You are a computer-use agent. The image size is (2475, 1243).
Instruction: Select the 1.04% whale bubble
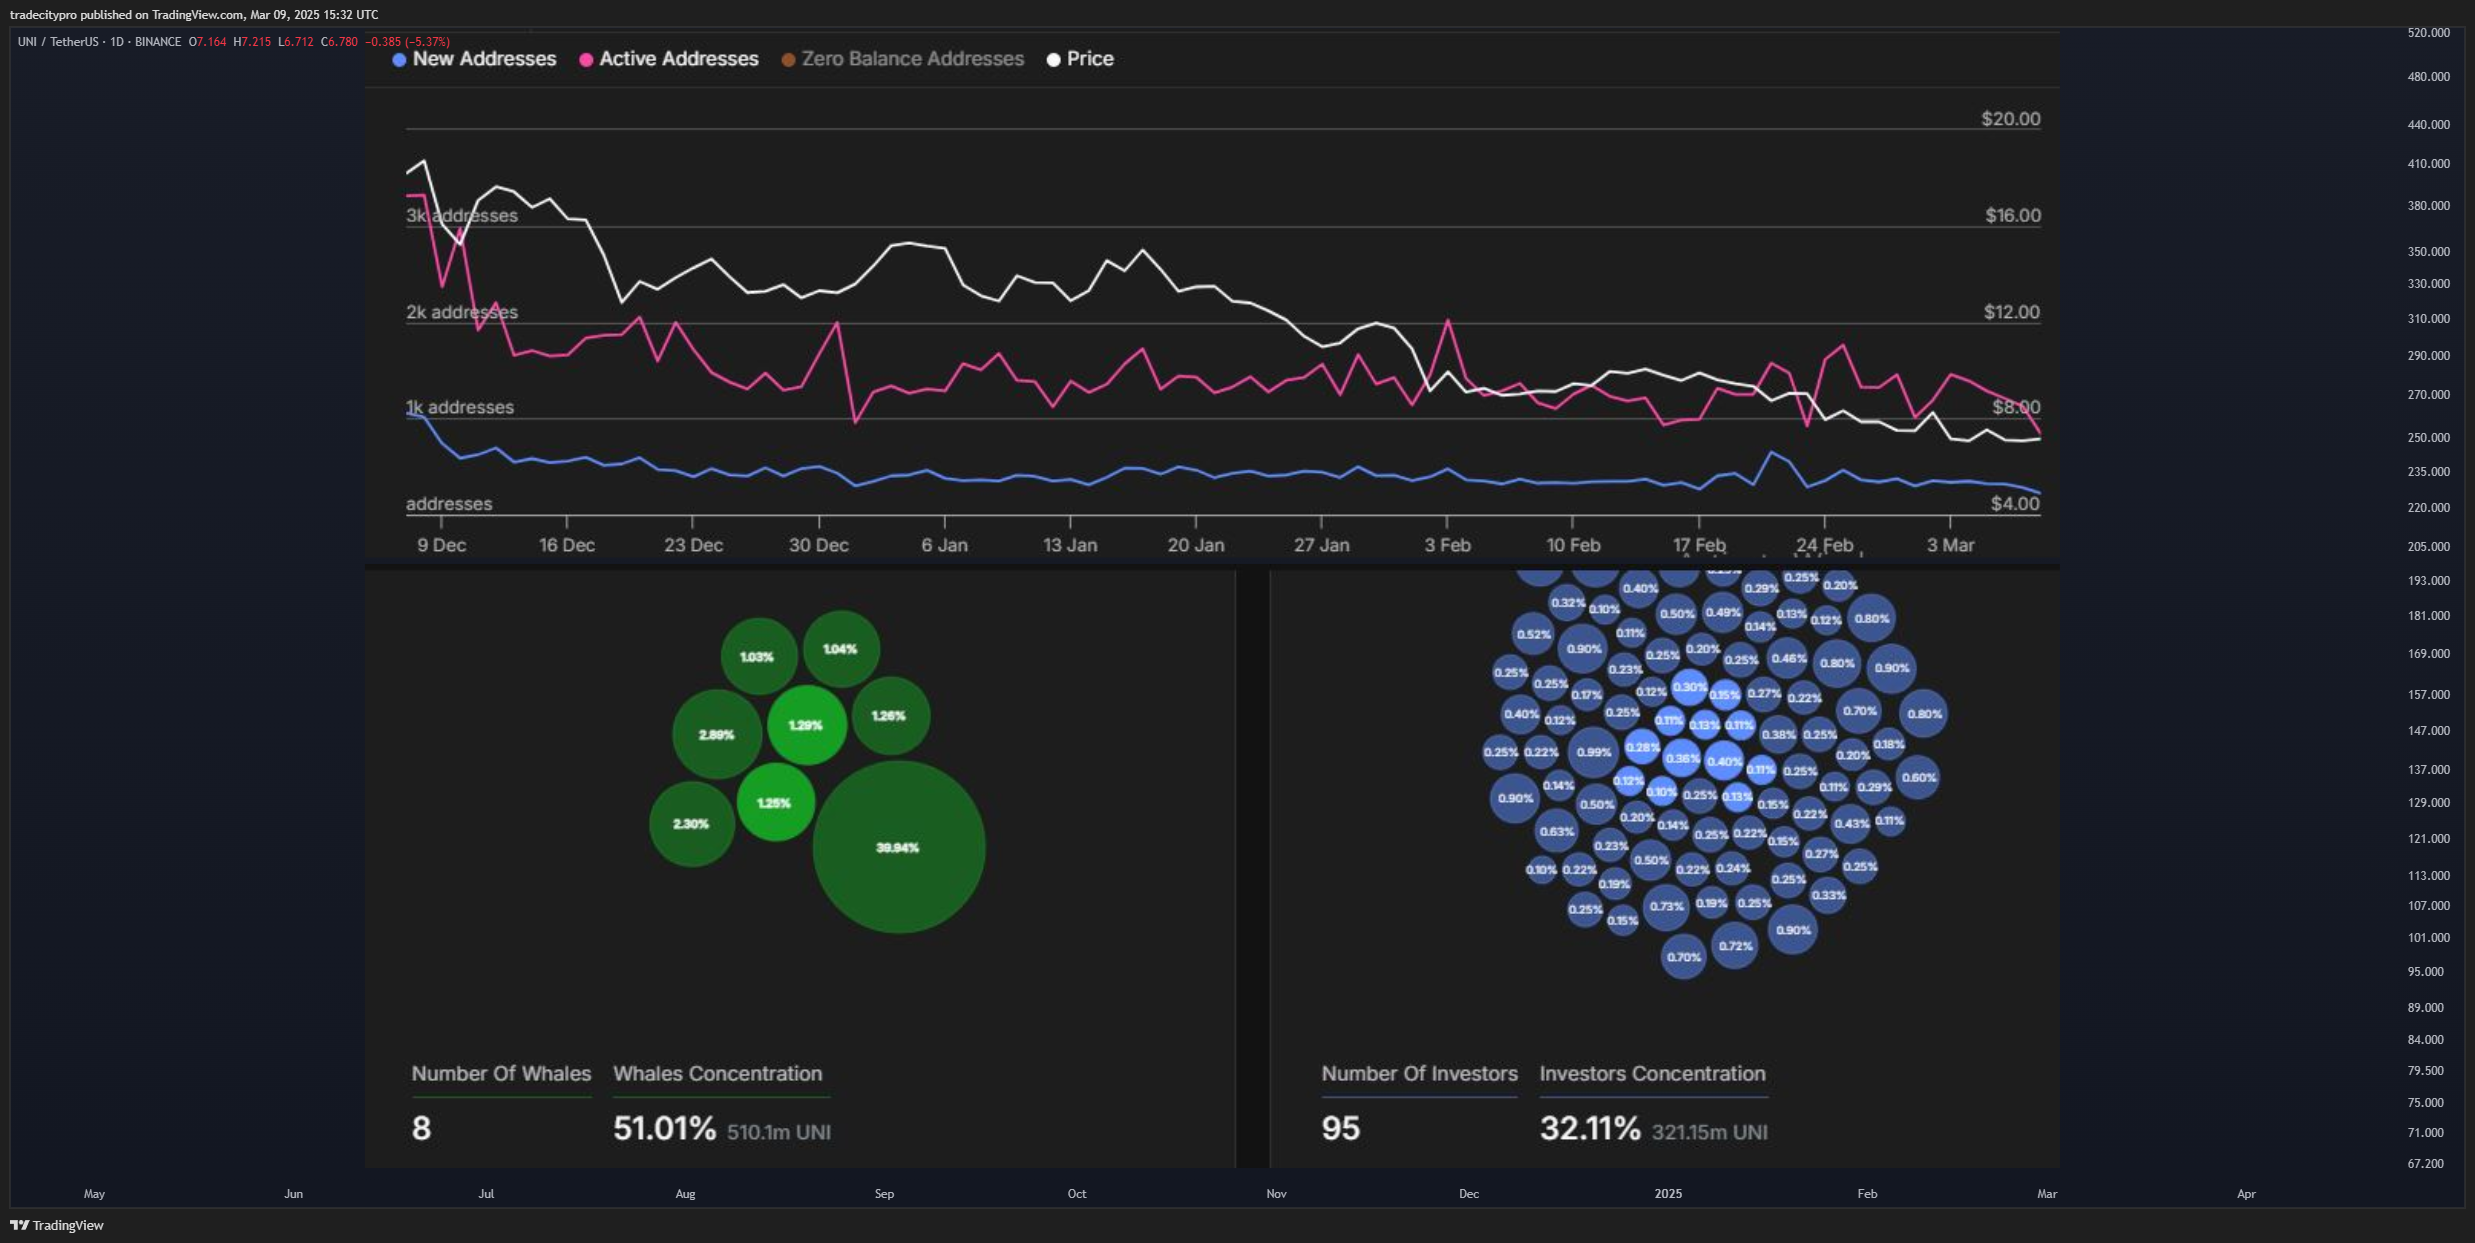pos(841,649)
